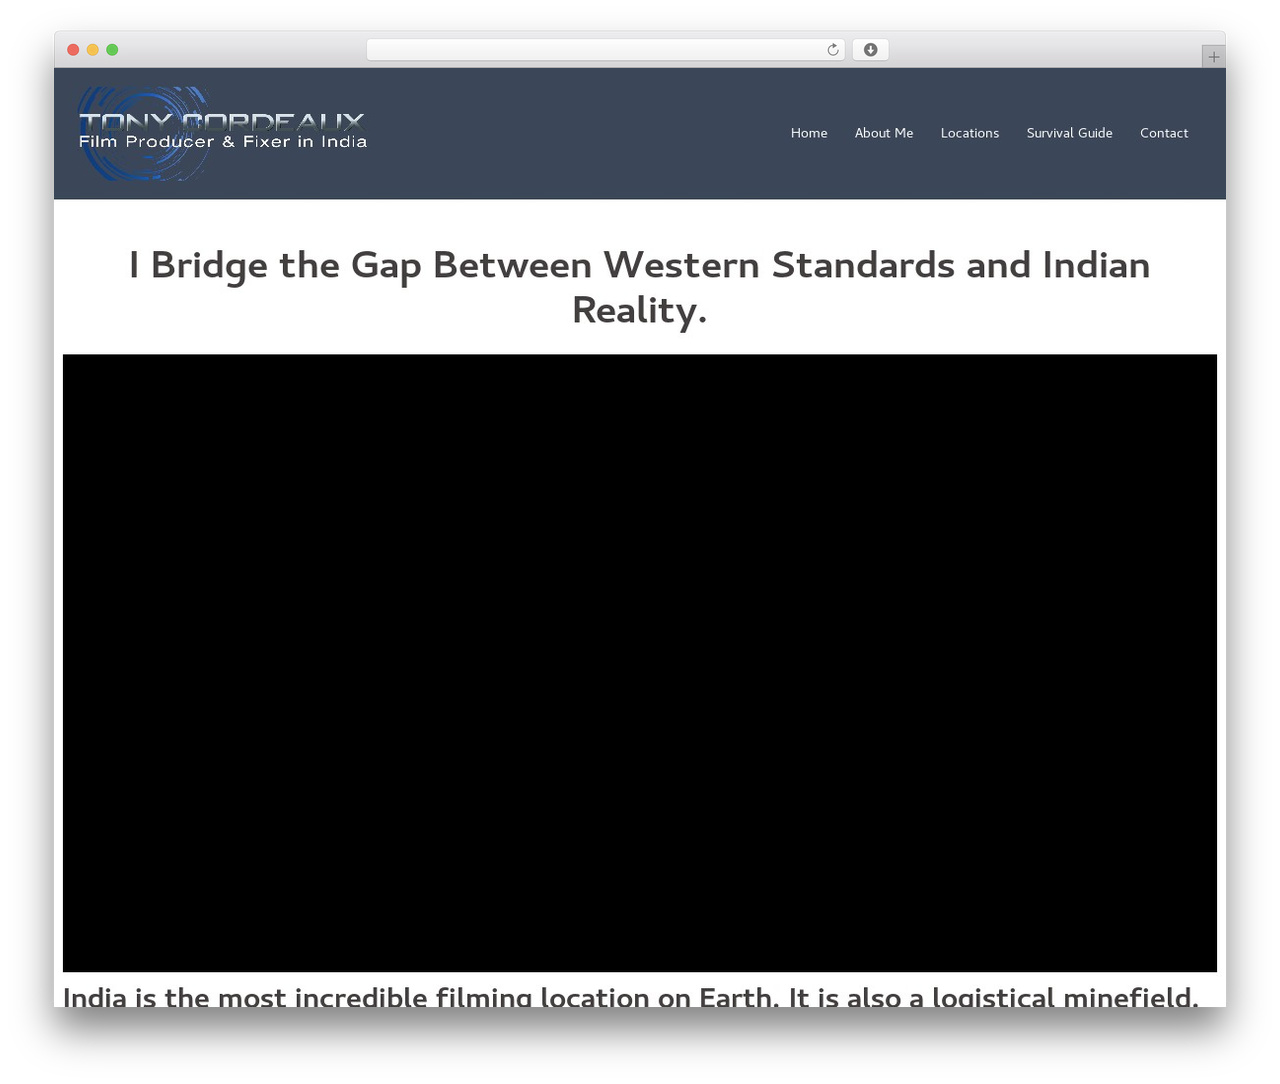Viewport: 1280px width, 1084px height.
Task: Click the browser reload icon
Action: coord(832,50)
